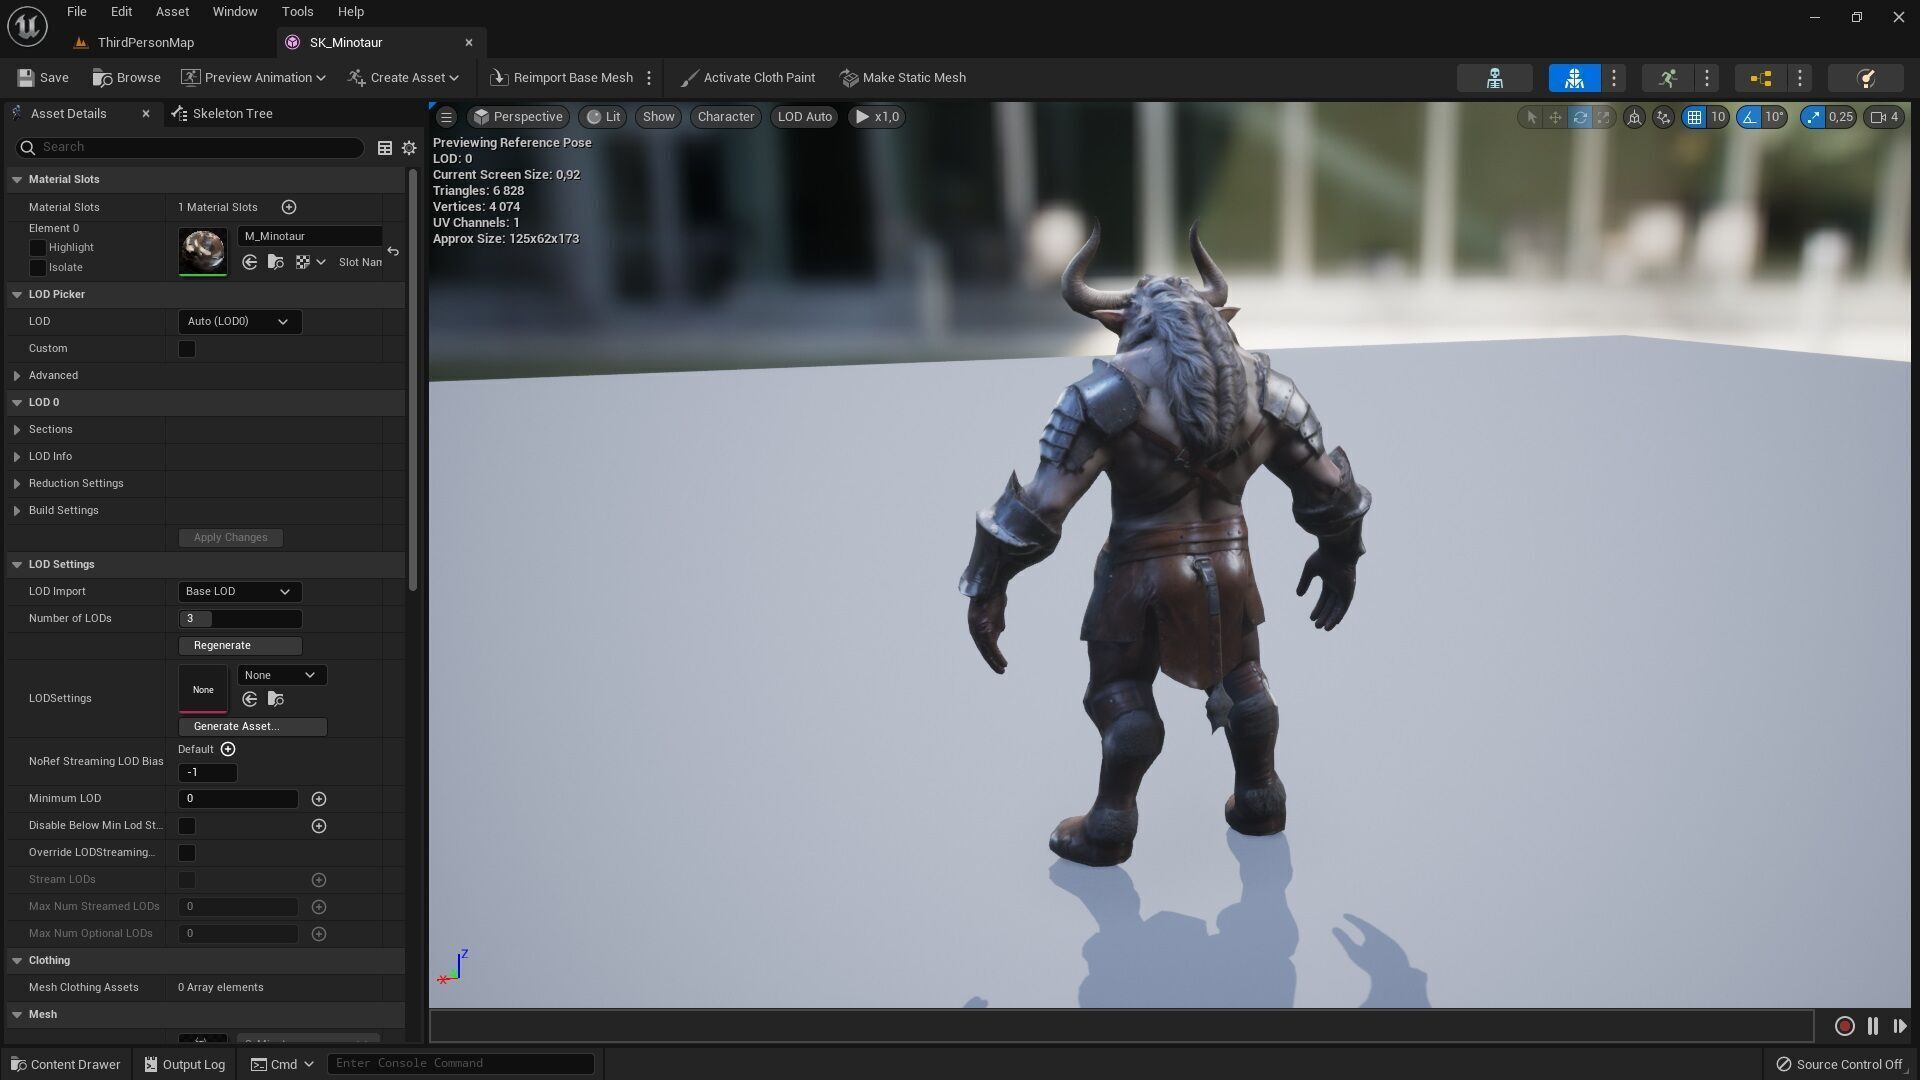Open Preview Animation dropdown

(254, 78)
